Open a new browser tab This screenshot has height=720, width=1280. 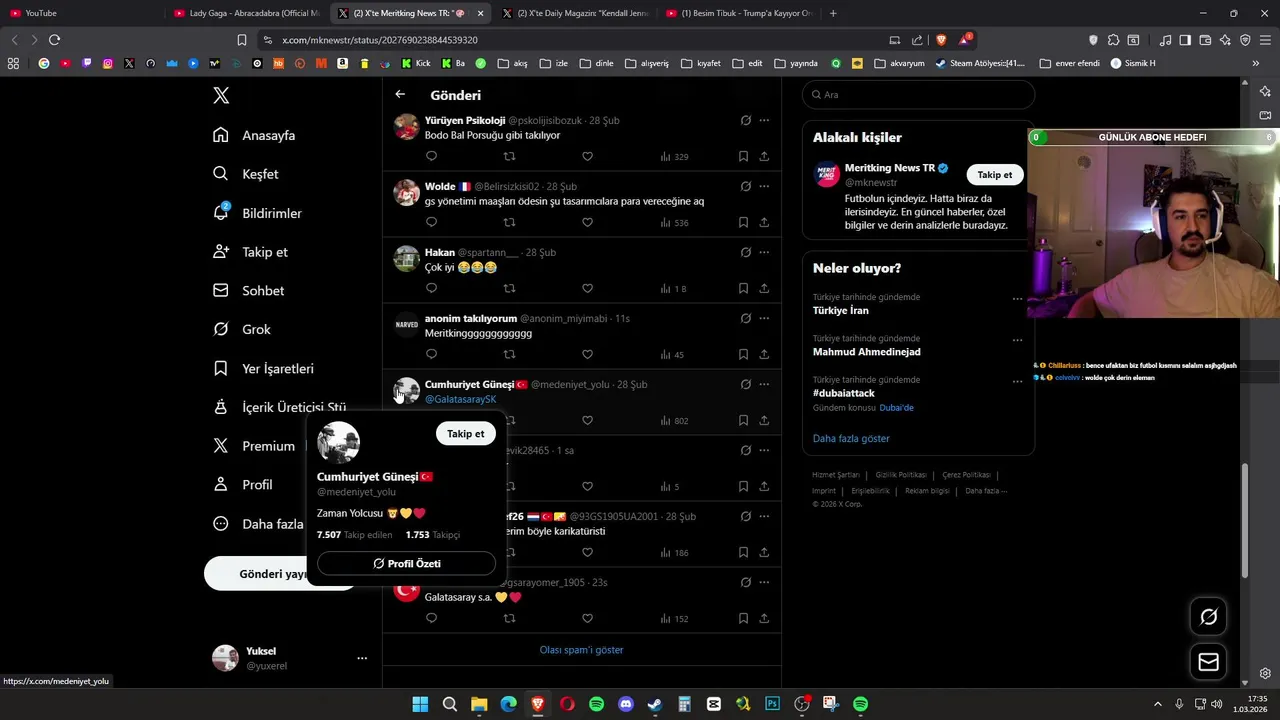click(833, 13)
